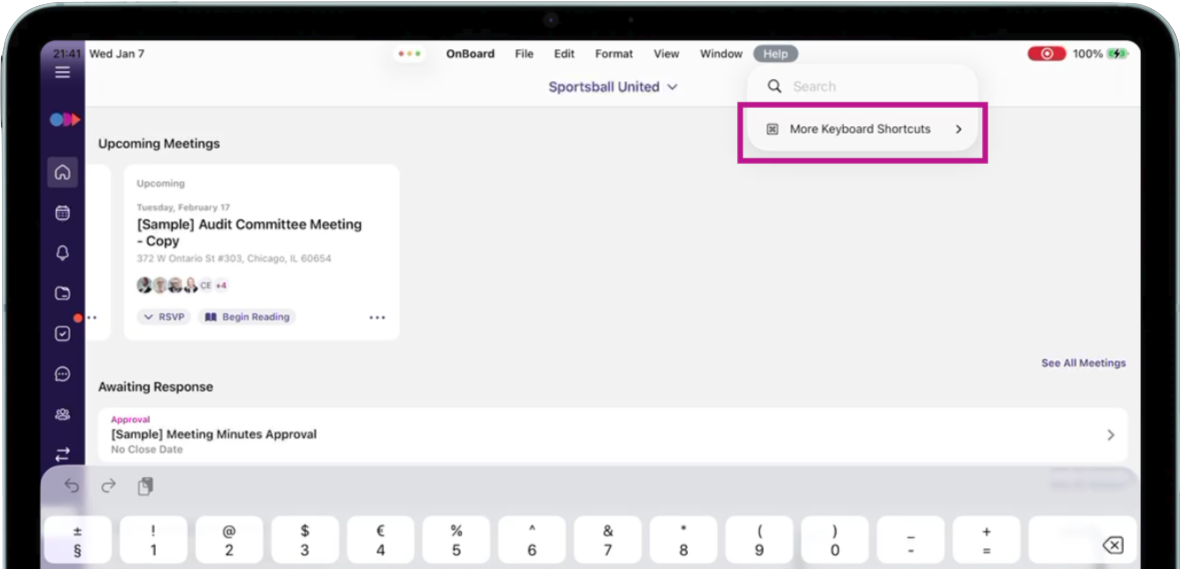
Task: Expand the Sportsball United organization dropdown
Action: pyautogui.click(x=613, y=87)
